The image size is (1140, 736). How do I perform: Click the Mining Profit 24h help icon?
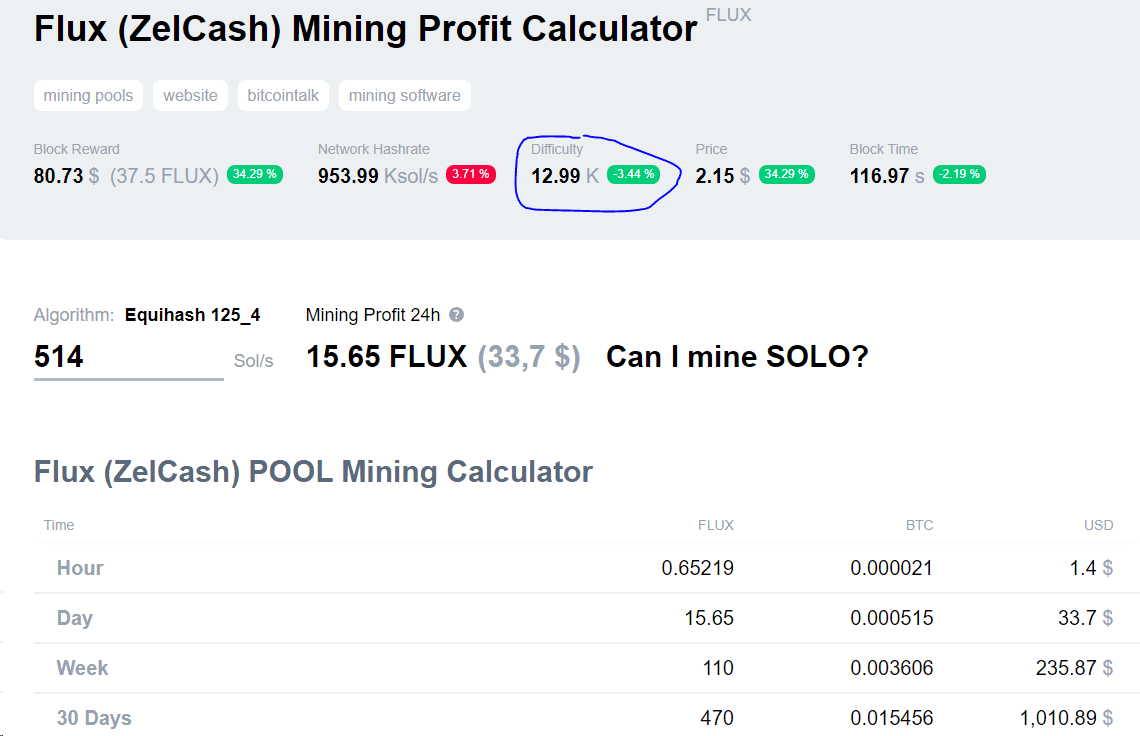coord(456,315)
